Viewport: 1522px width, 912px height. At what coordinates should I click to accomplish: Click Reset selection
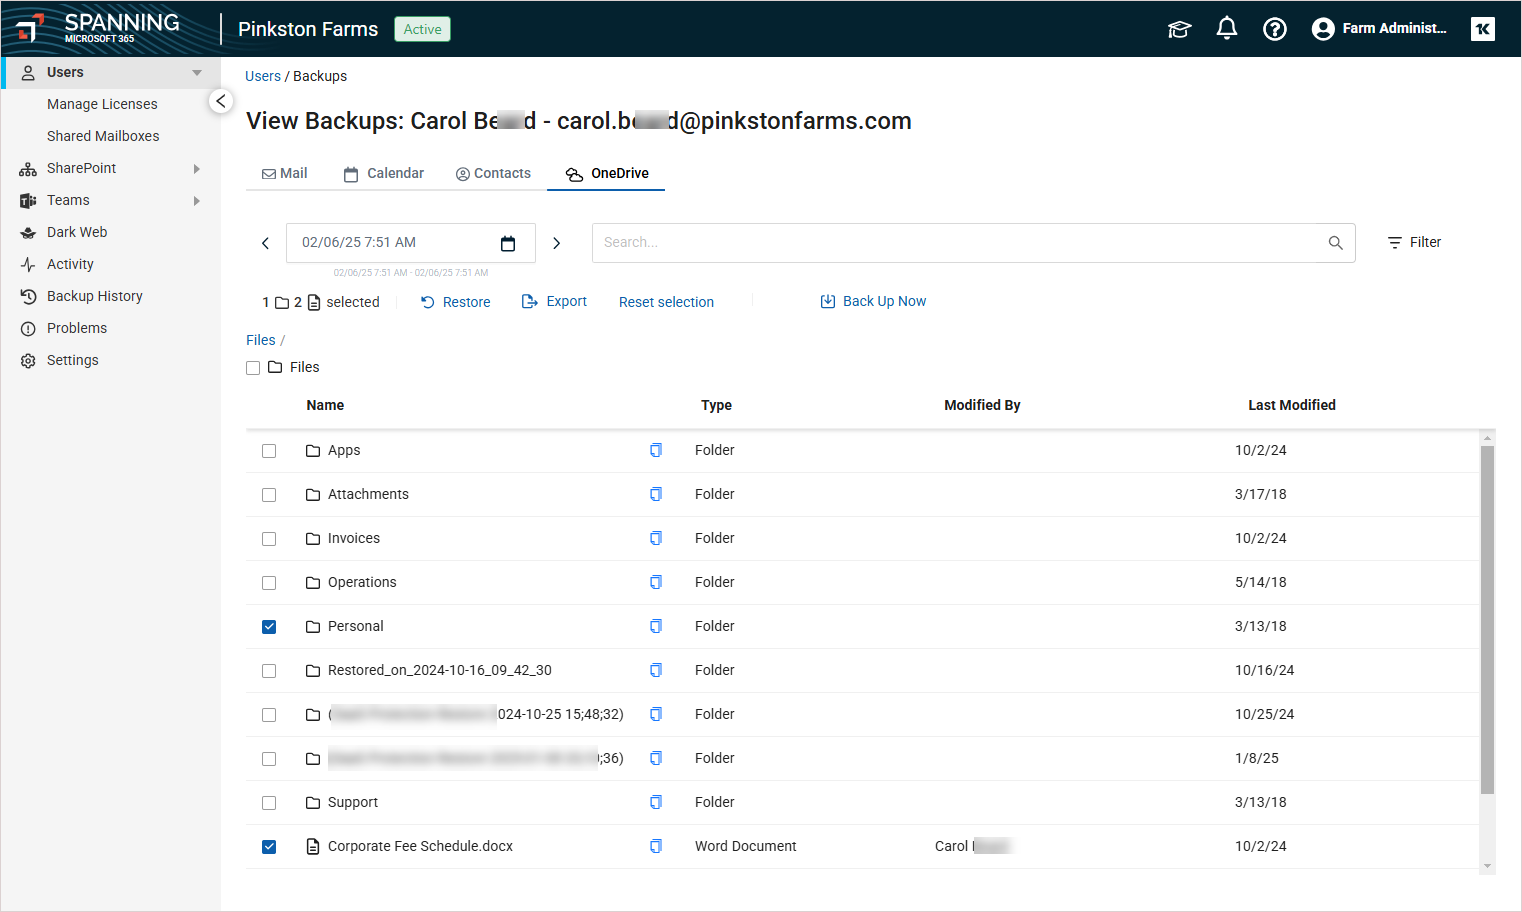point(666,302)
